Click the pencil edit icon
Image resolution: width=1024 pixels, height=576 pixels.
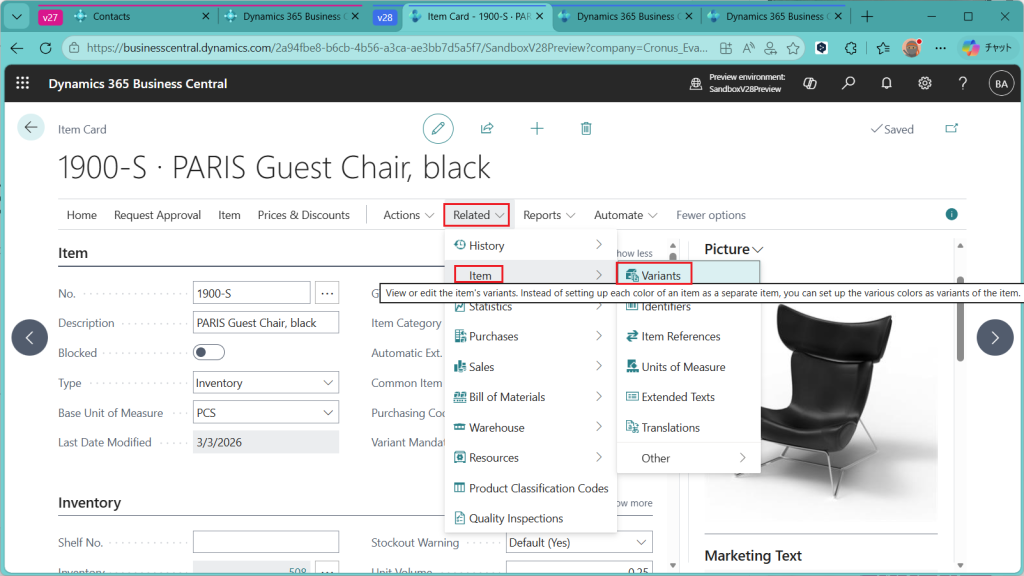point(437,128)
